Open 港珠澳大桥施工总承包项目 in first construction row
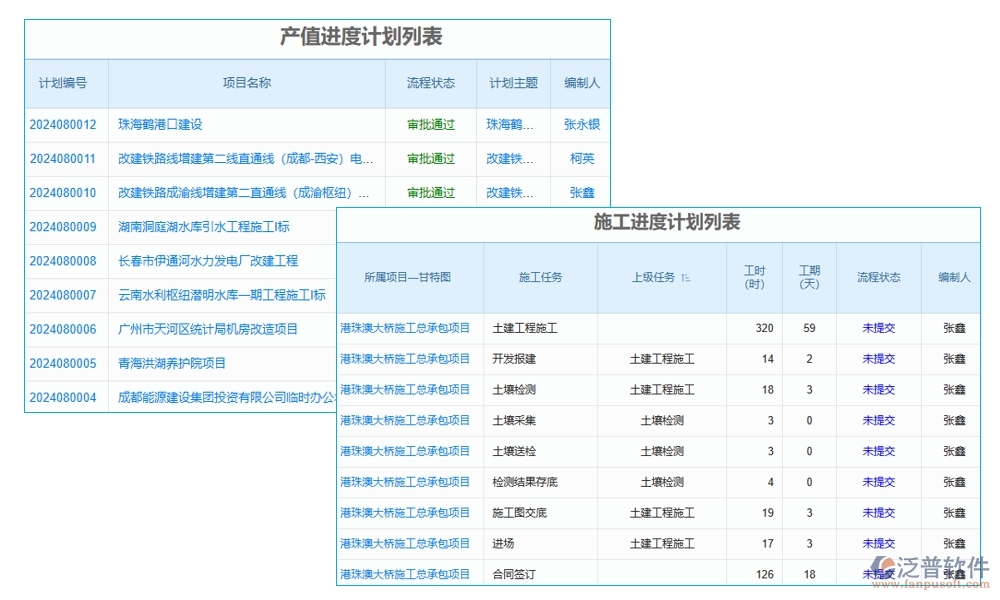Screen dimensions: 1000x600 click(405, 329)
